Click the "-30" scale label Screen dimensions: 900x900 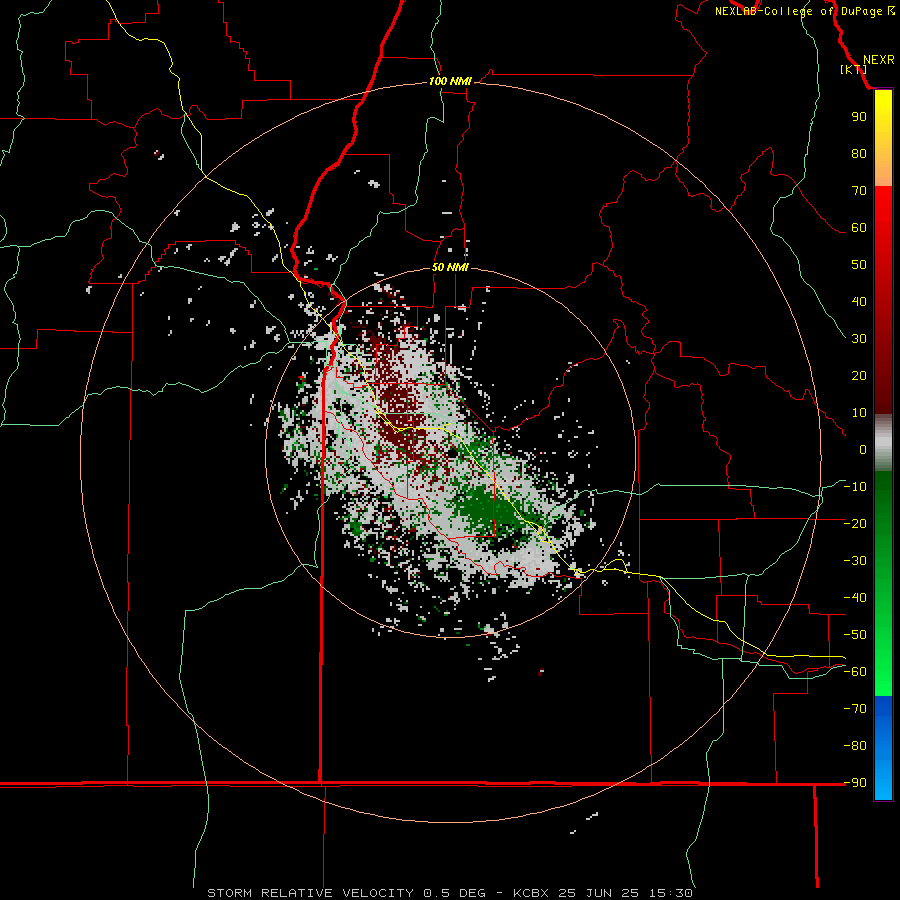(855, 561)
